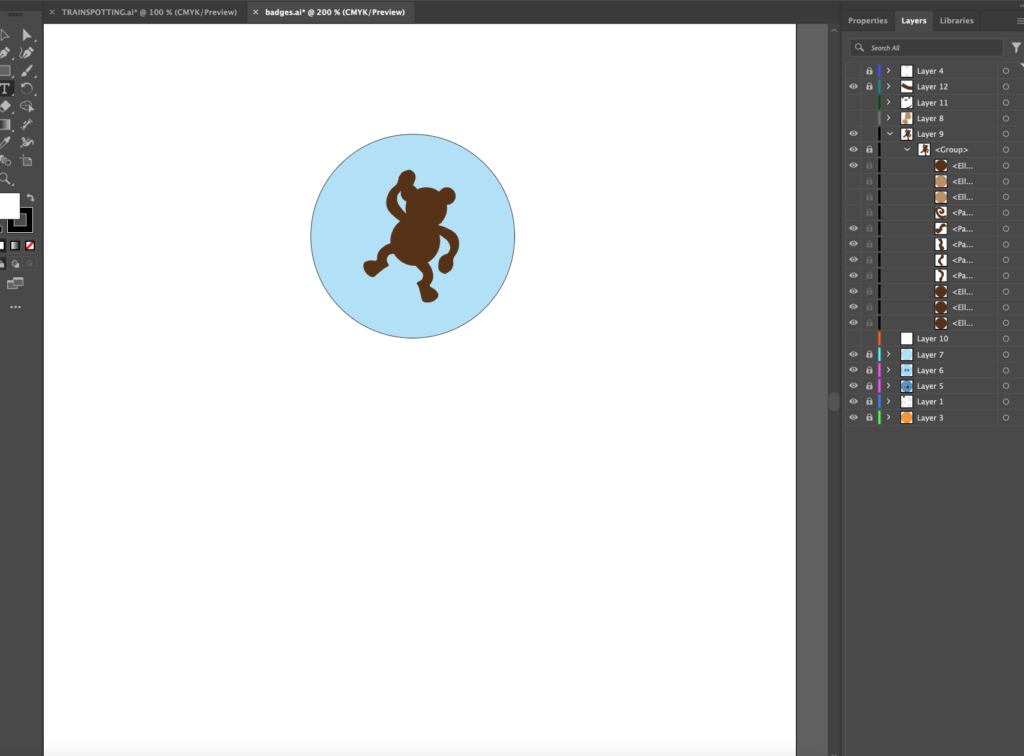The image size is (1024, 756).
Task: Unlock Layer 7 via its lock icon
Action: pyautogui.click(x=869, y=354)
